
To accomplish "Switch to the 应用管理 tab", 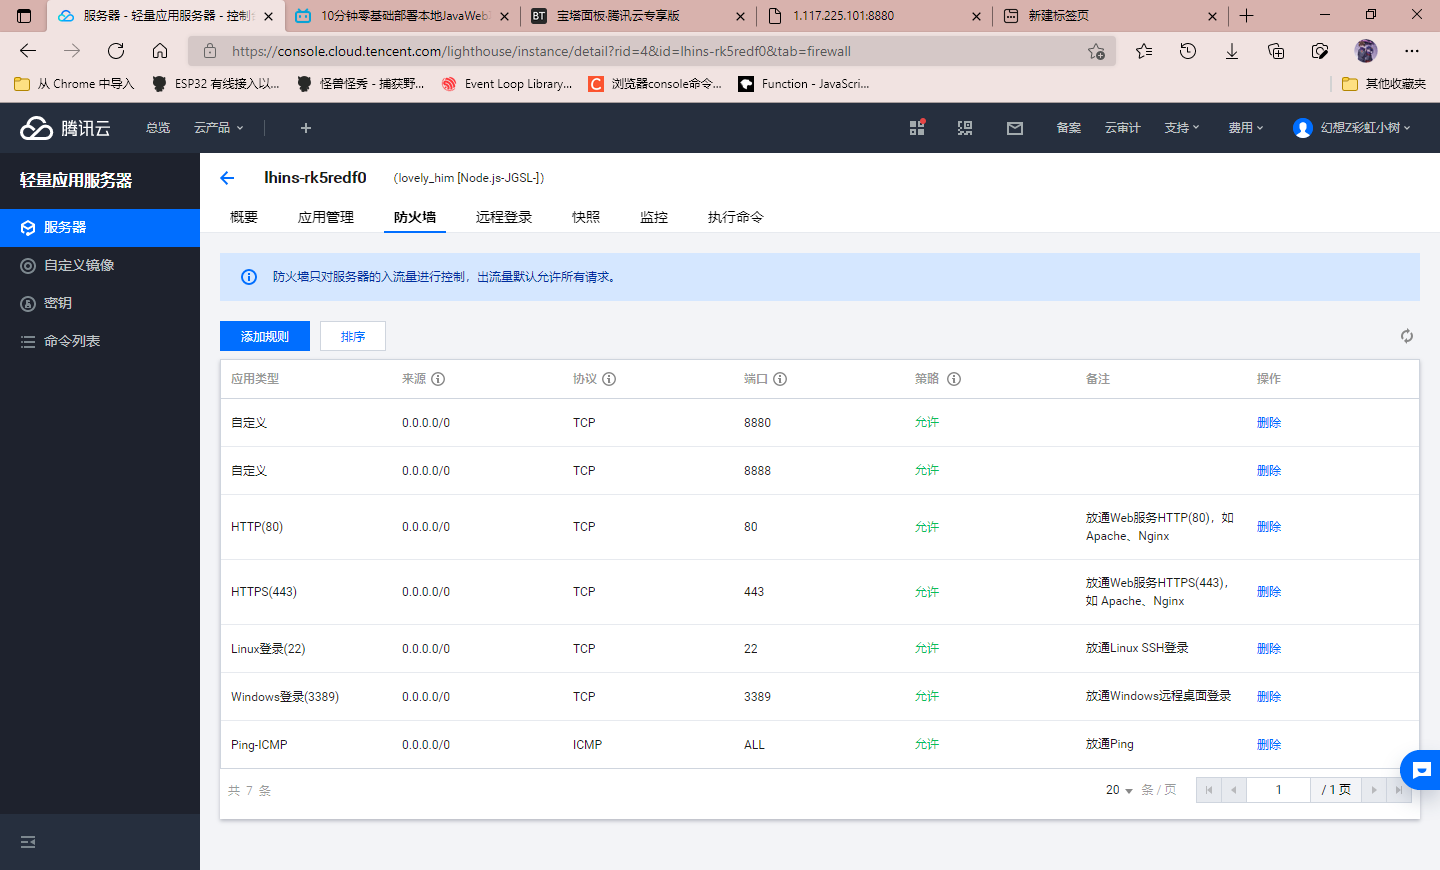I will 326,217.
